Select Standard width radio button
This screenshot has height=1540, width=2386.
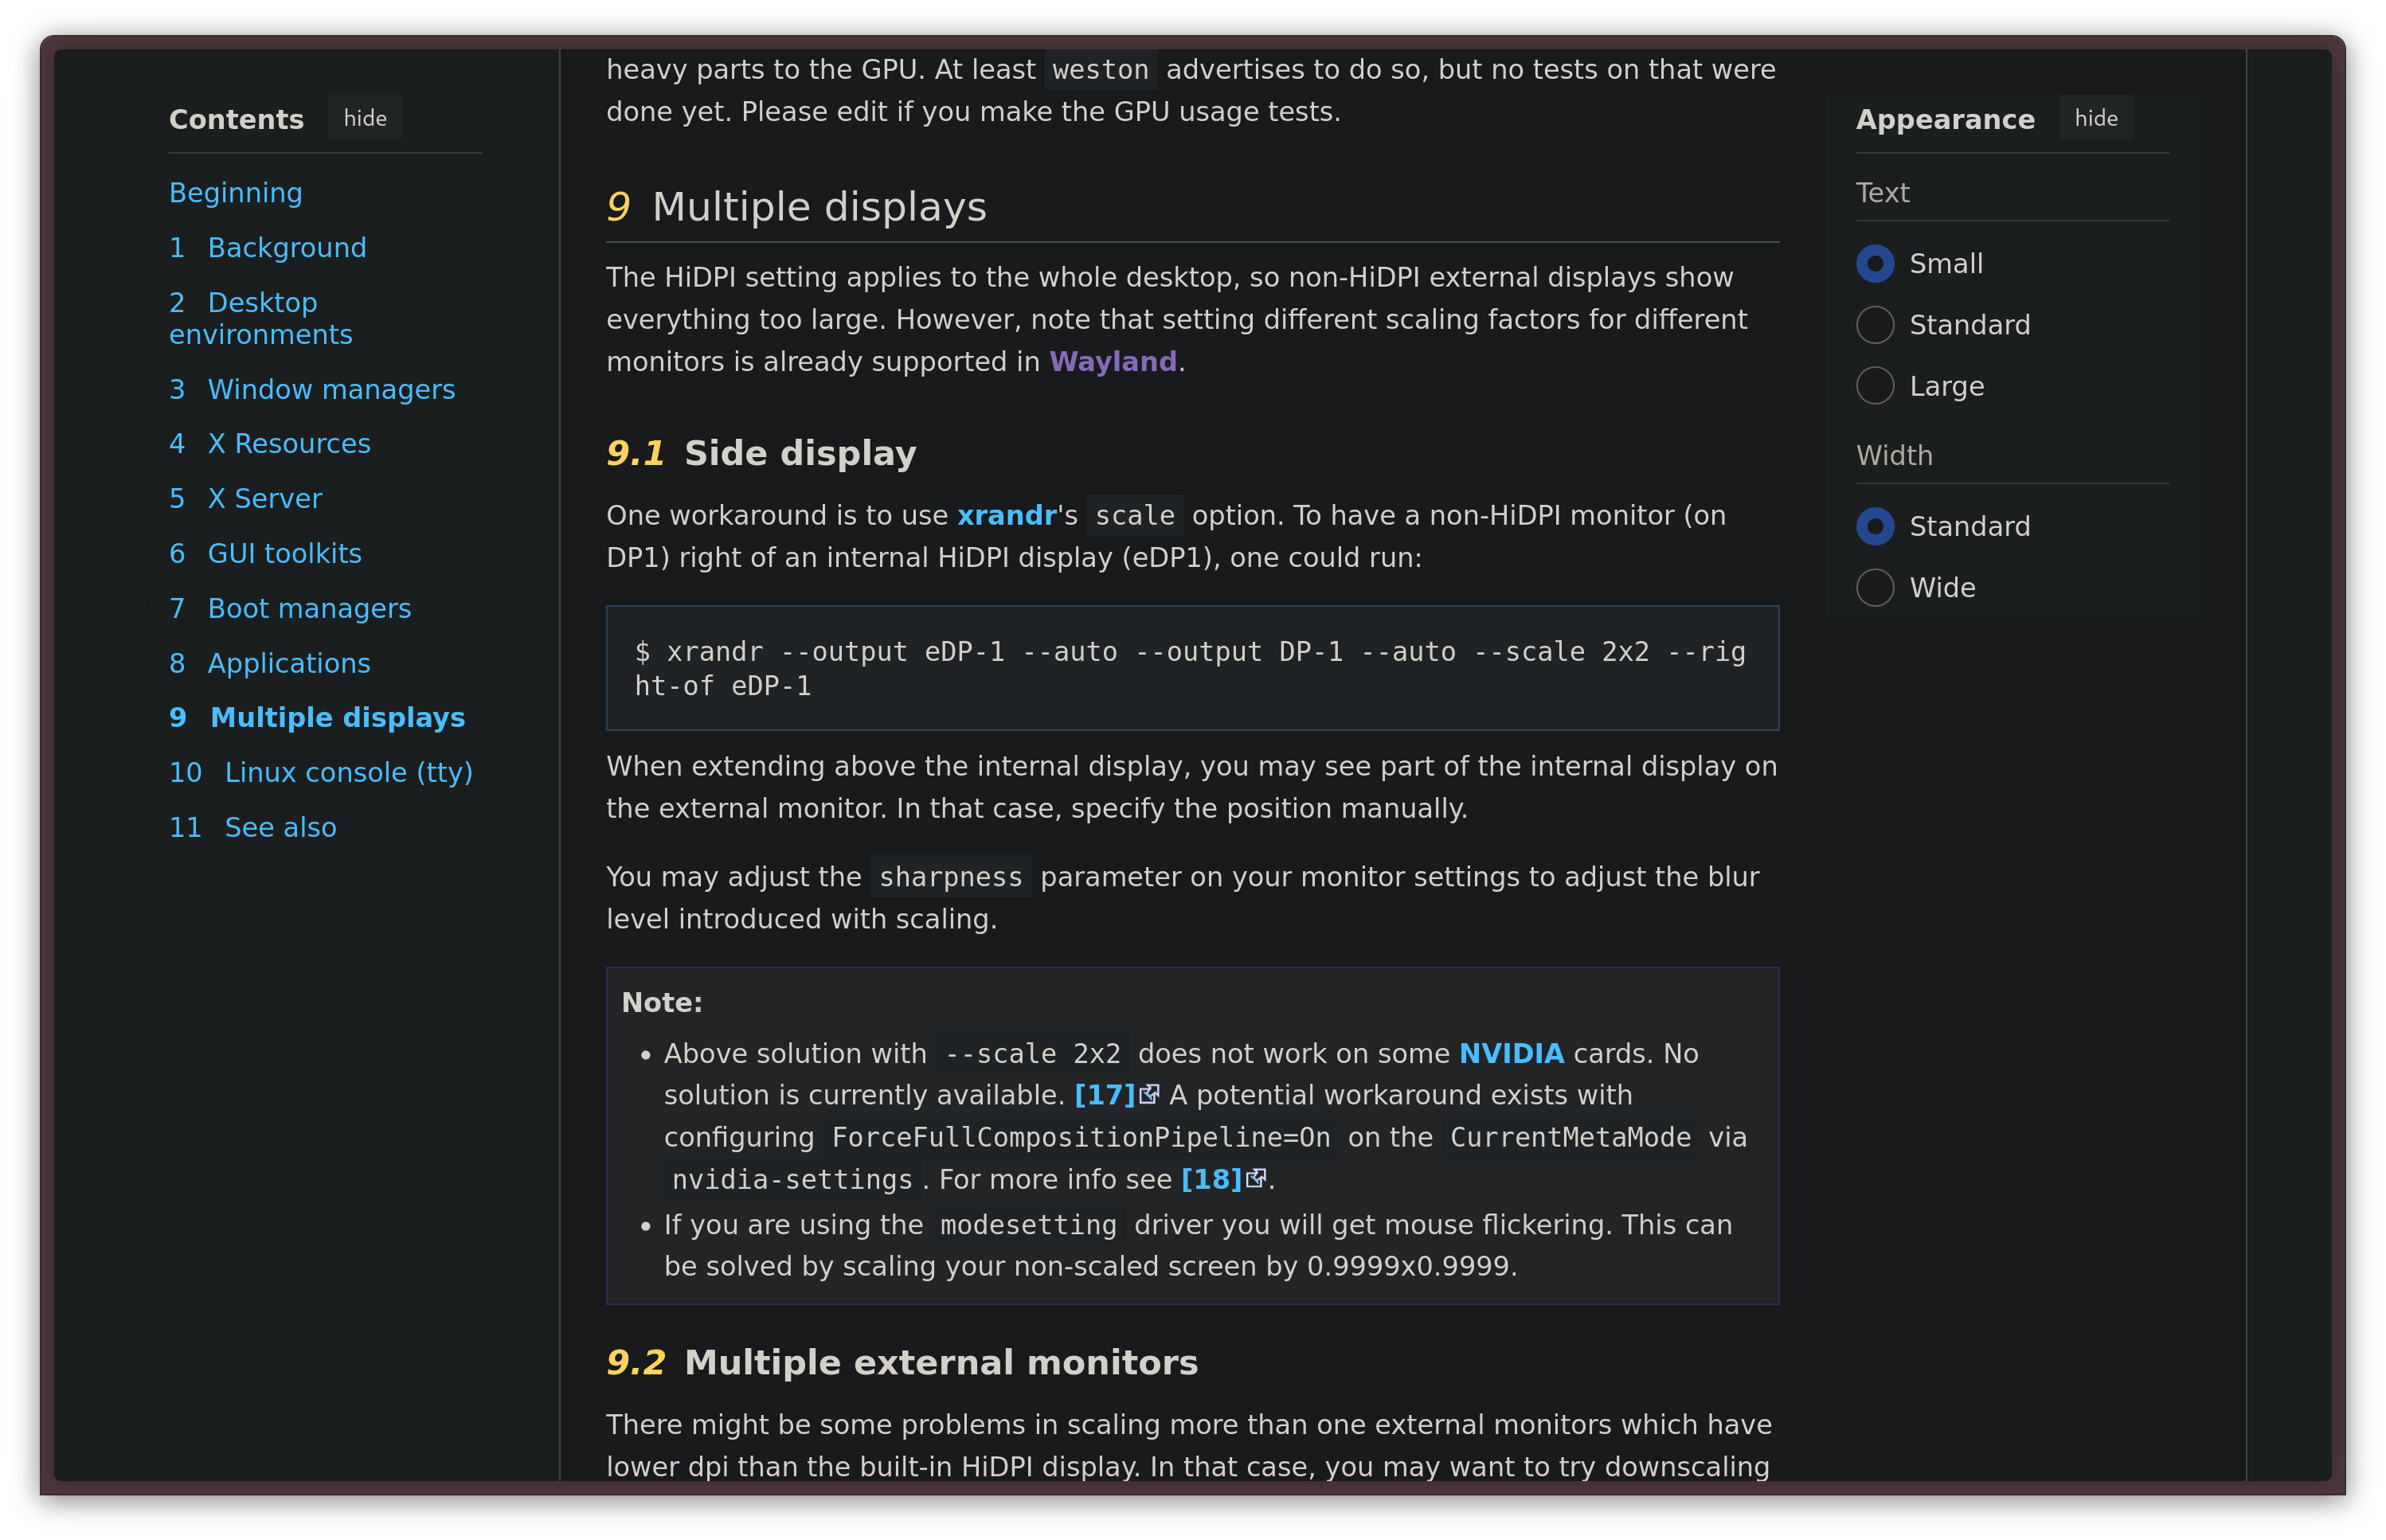(1875, 527)
